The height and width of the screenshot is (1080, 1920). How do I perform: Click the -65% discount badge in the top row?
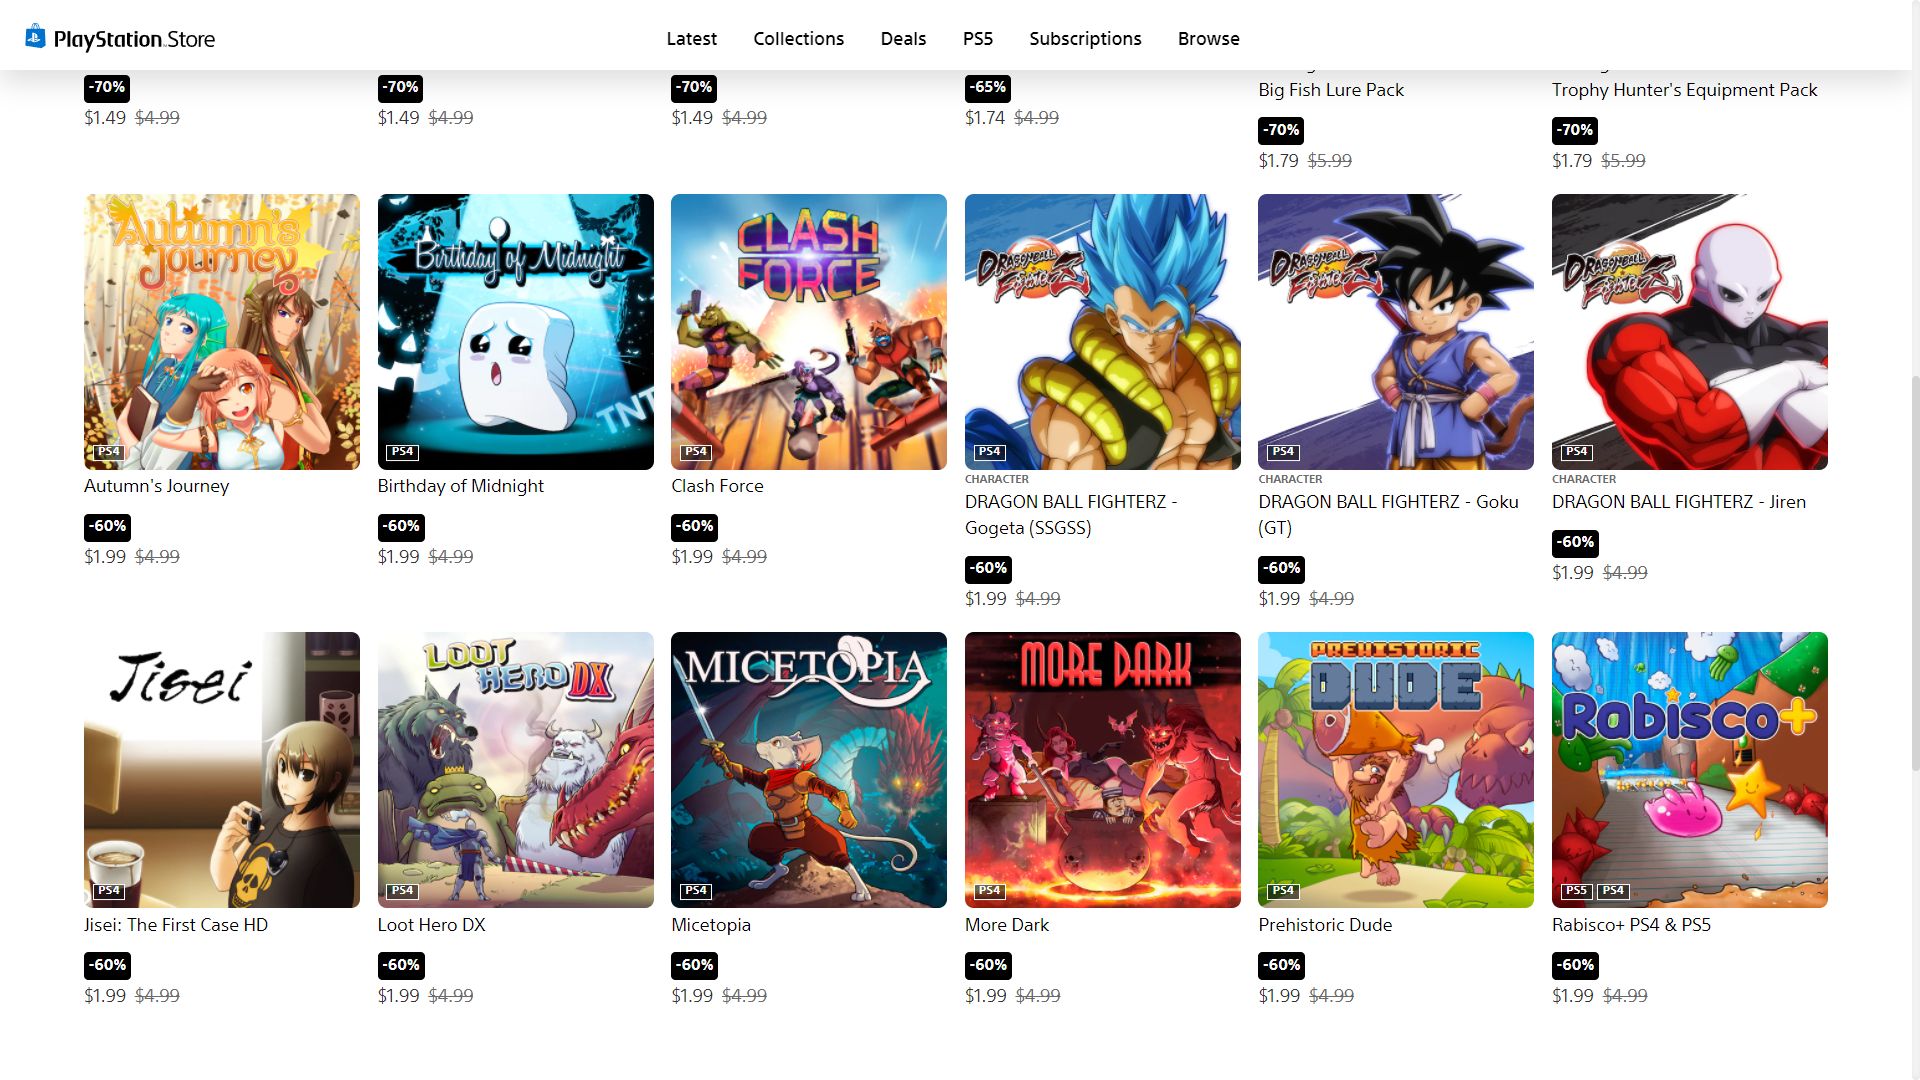[x=988, y=87]
